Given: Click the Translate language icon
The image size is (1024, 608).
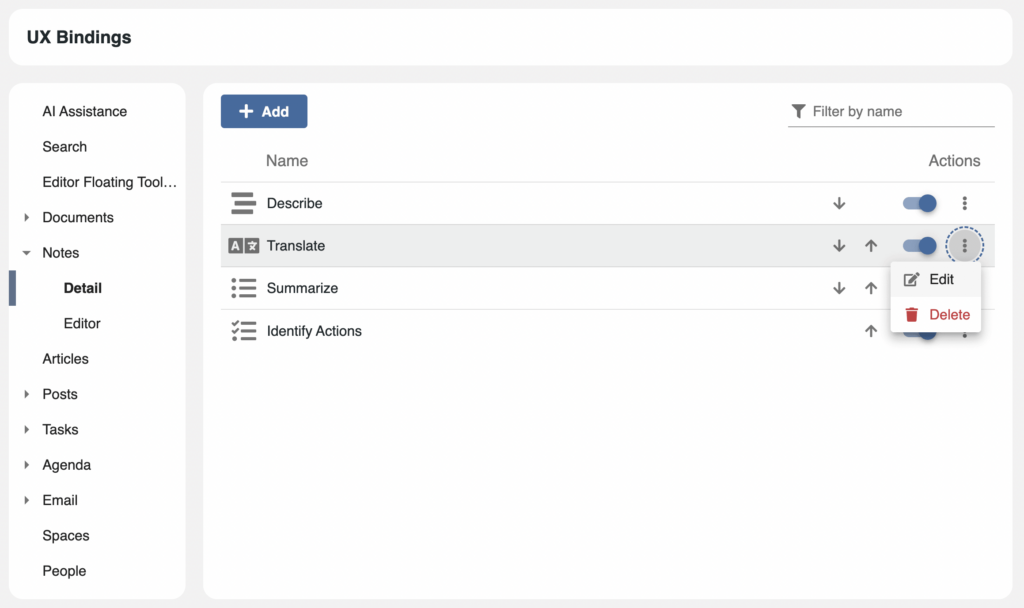Looking at the screenshot, I should pos(243,246).
